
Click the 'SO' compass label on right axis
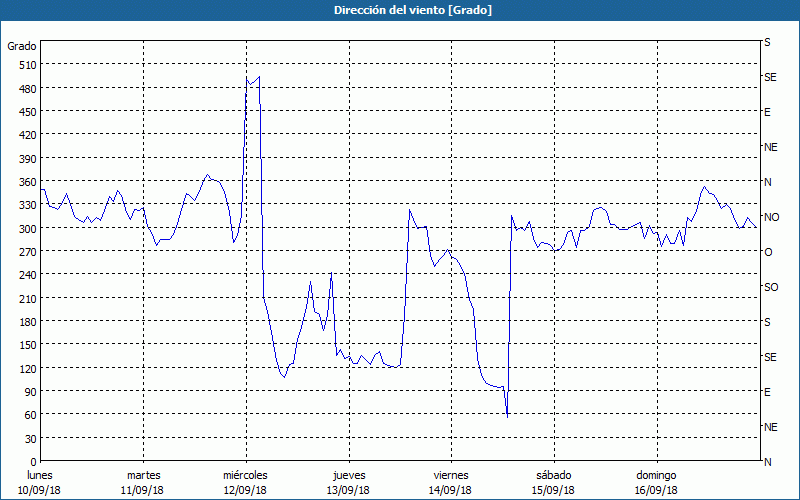tap(771, 287)
